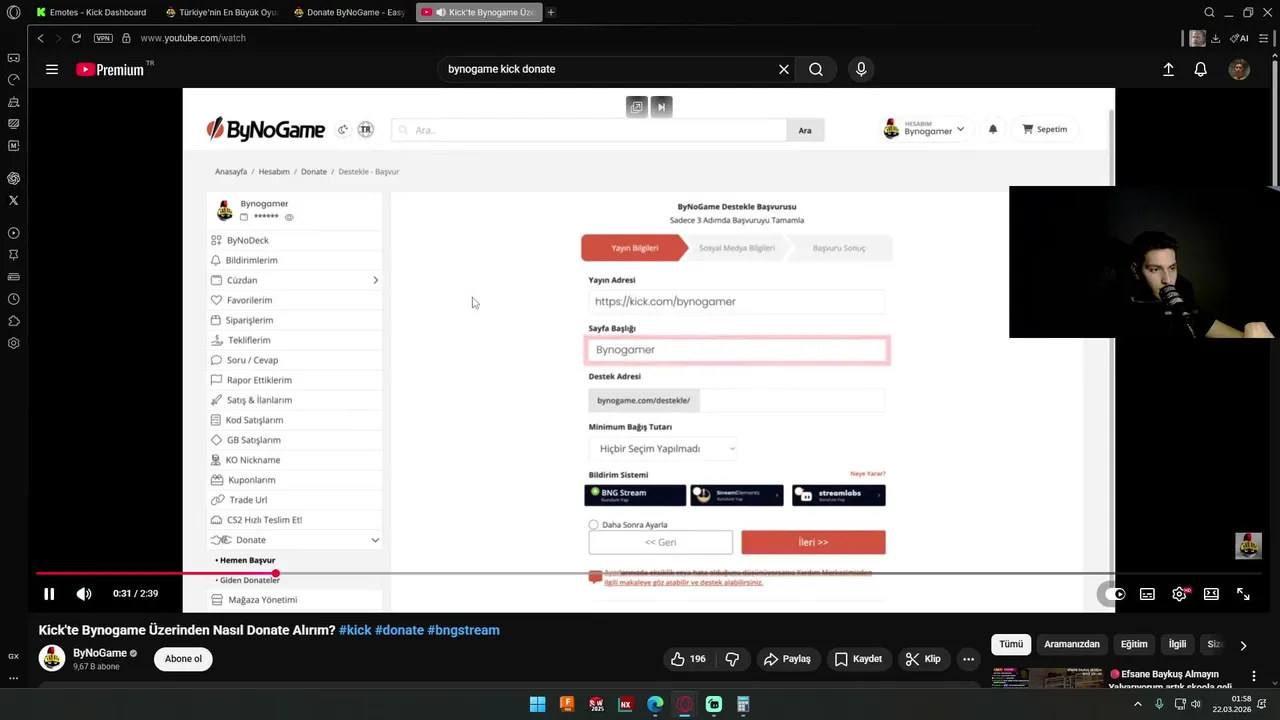
Task: Open ChatGPT in the Opera sidebar
Action: tap(13, 178)
